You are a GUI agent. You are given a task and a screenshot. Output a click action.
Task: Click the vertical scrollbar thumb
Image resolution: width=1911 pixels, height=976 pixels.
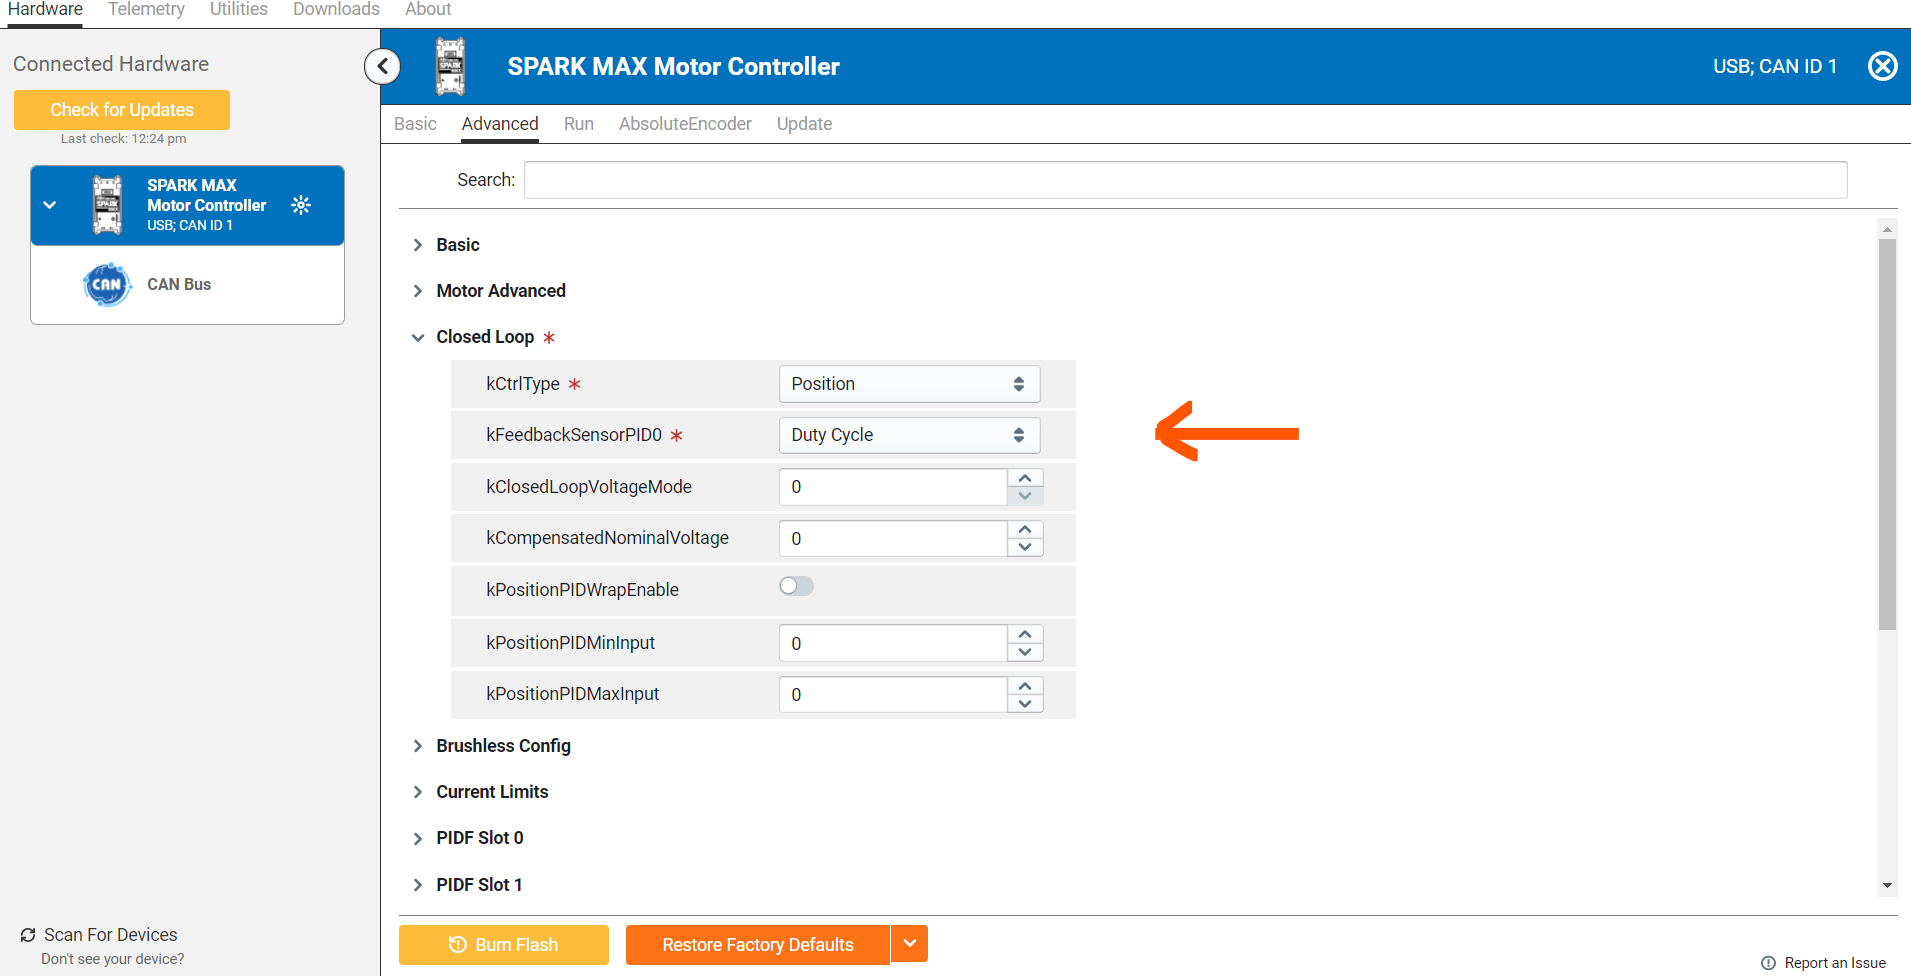[x=1887, y=434]
